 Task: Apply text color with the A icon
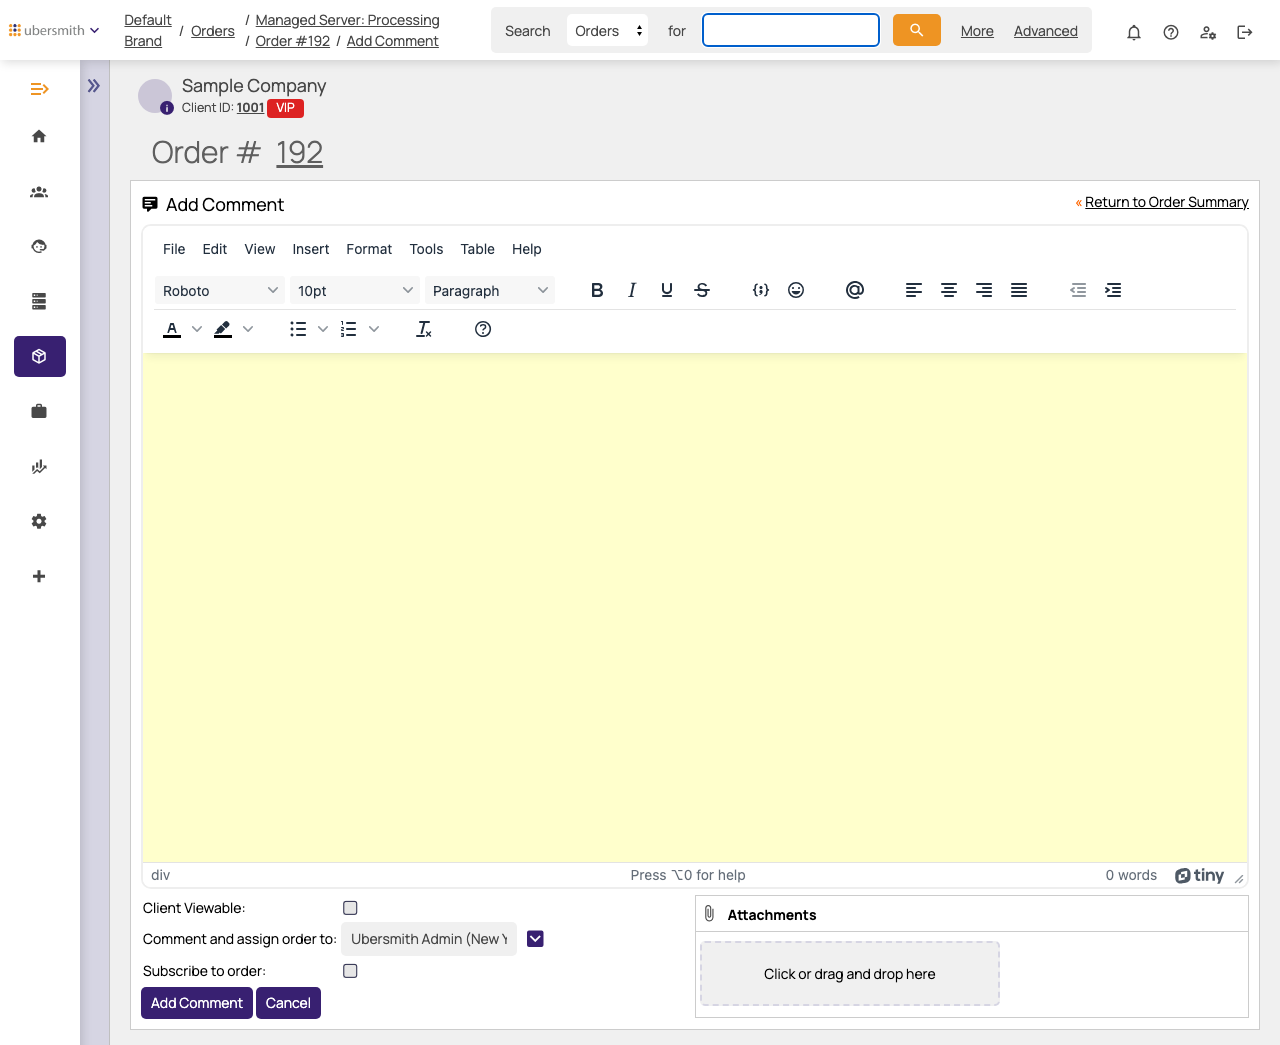pos(172,329)
